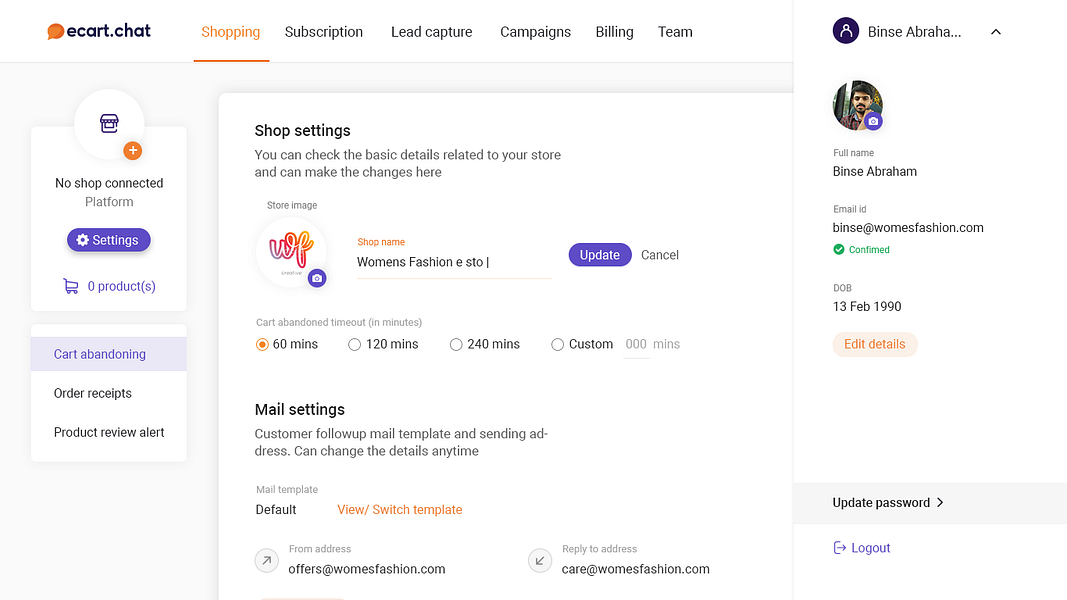Select the Custom timeout radio button

pos(558,344)
